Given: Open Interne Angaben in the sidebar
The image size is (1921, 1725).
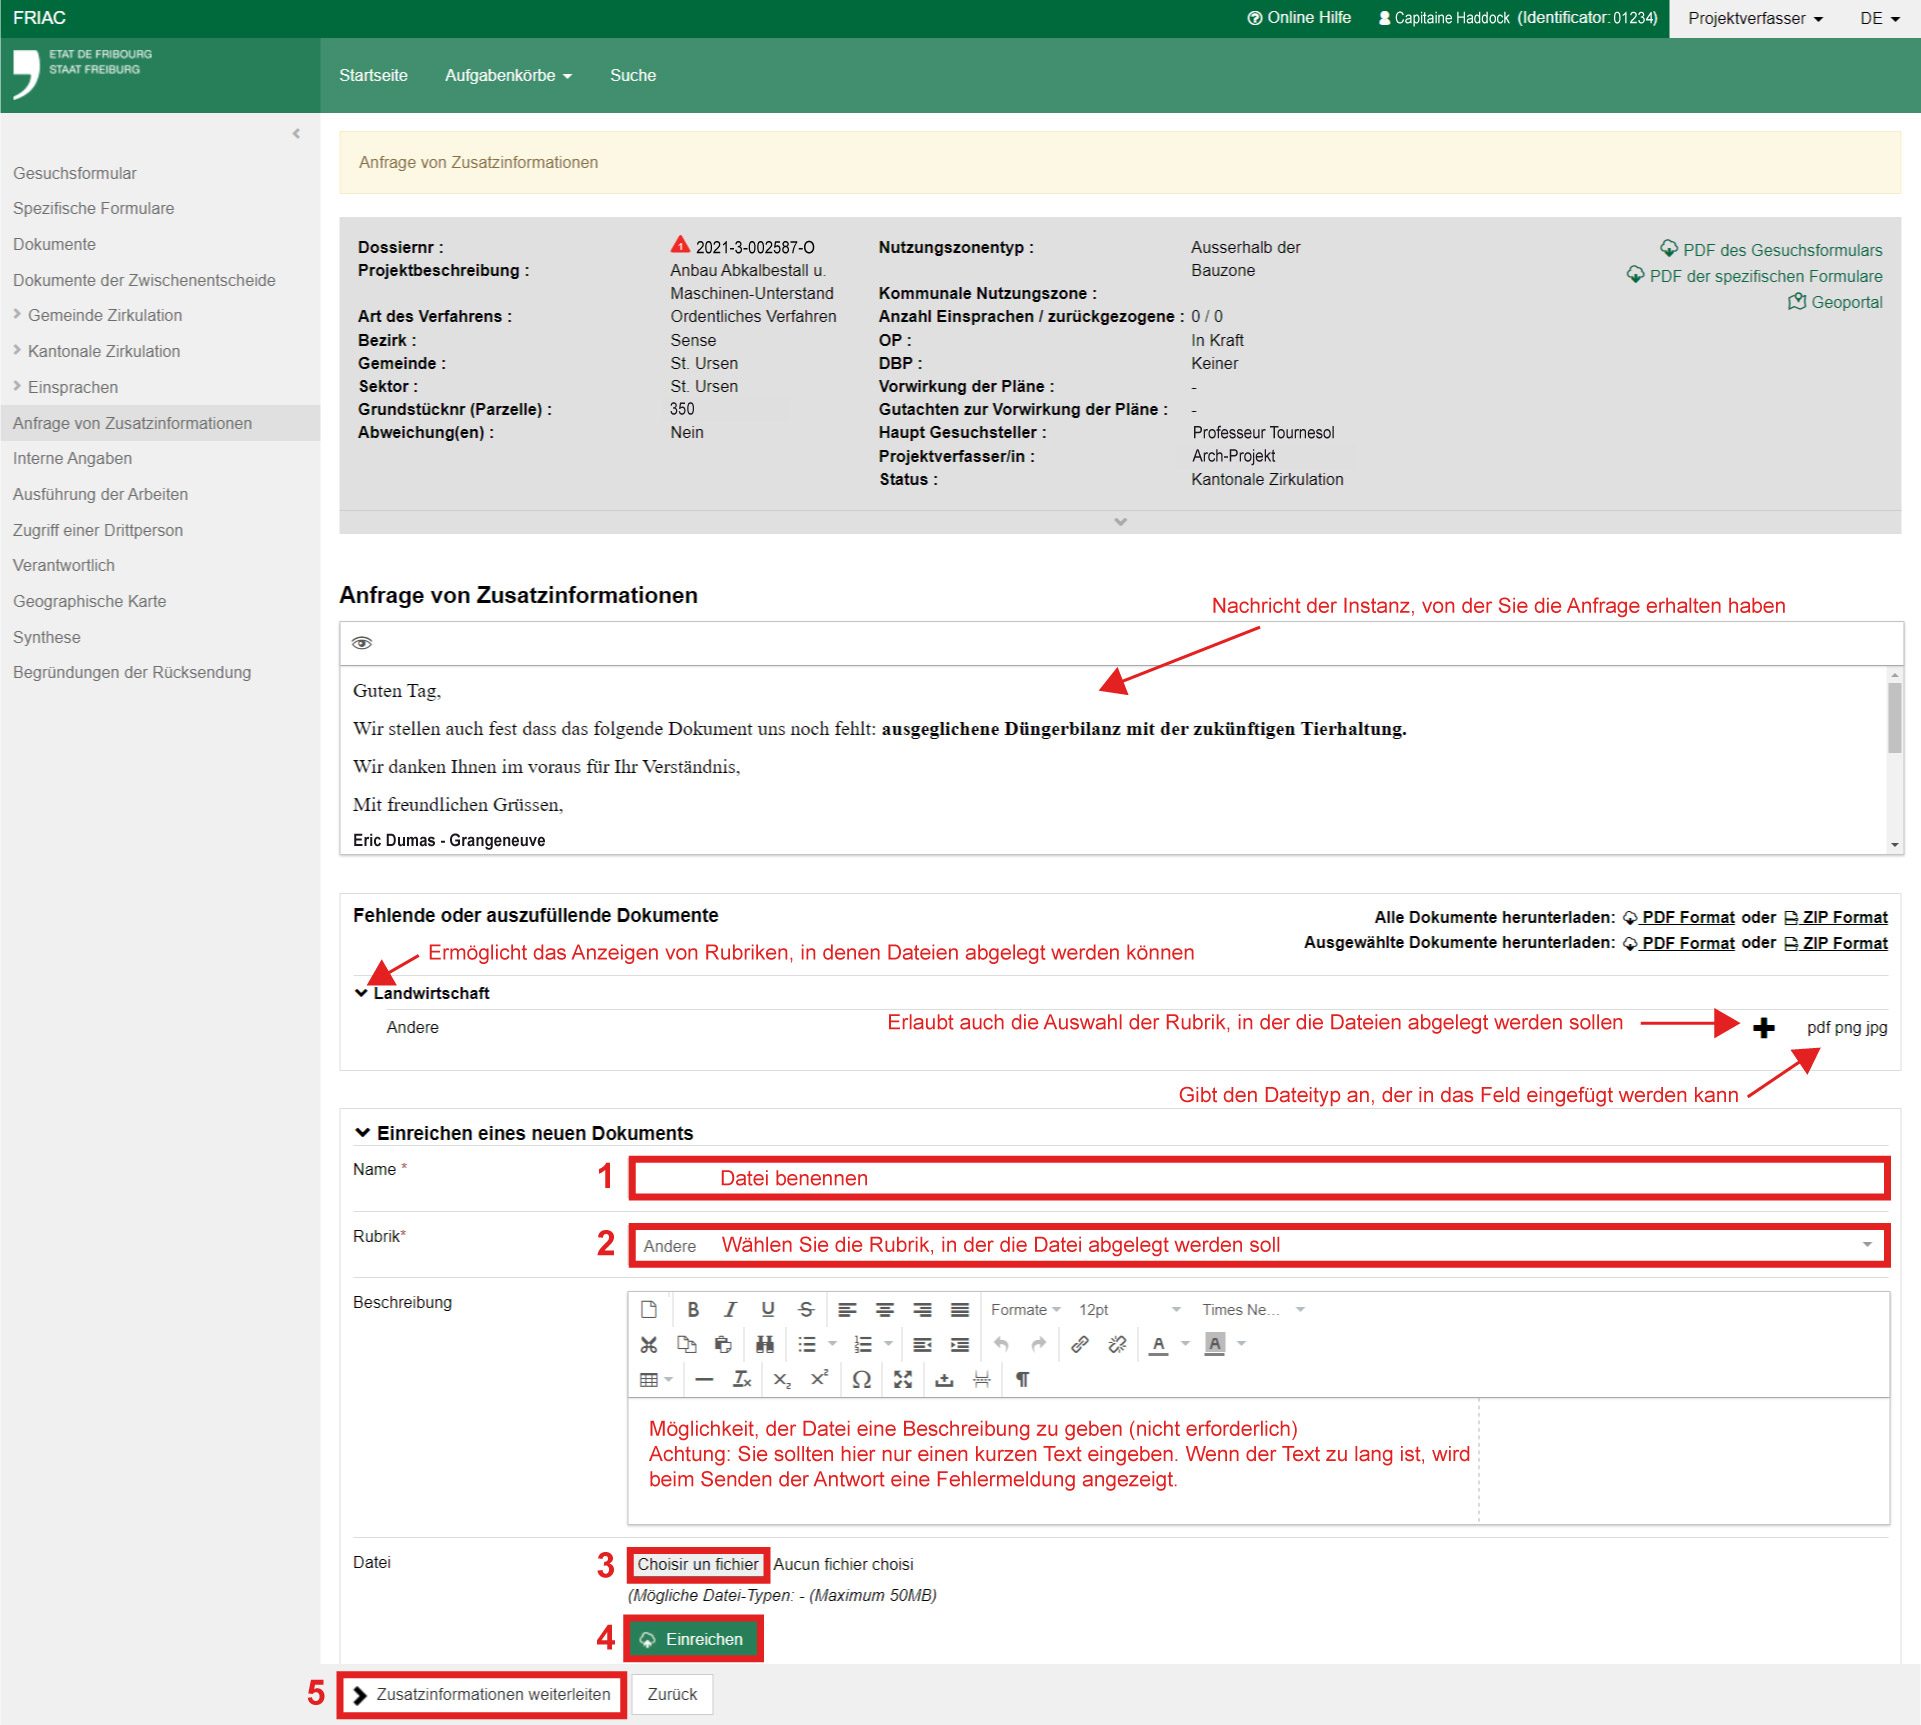Looking at the screenshot, I should [x=72, y=458].
